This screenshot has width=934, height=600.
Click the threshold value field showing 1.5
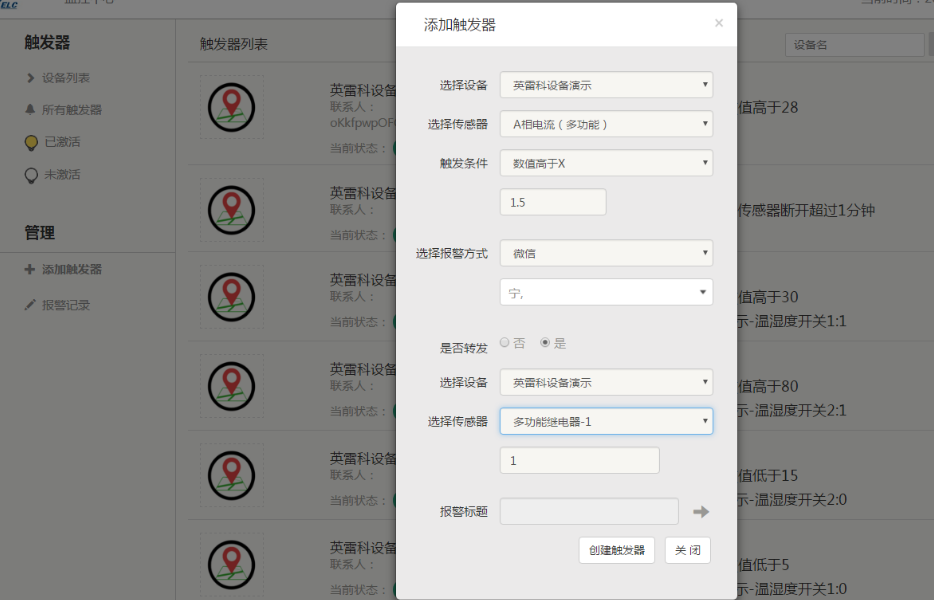553,202
